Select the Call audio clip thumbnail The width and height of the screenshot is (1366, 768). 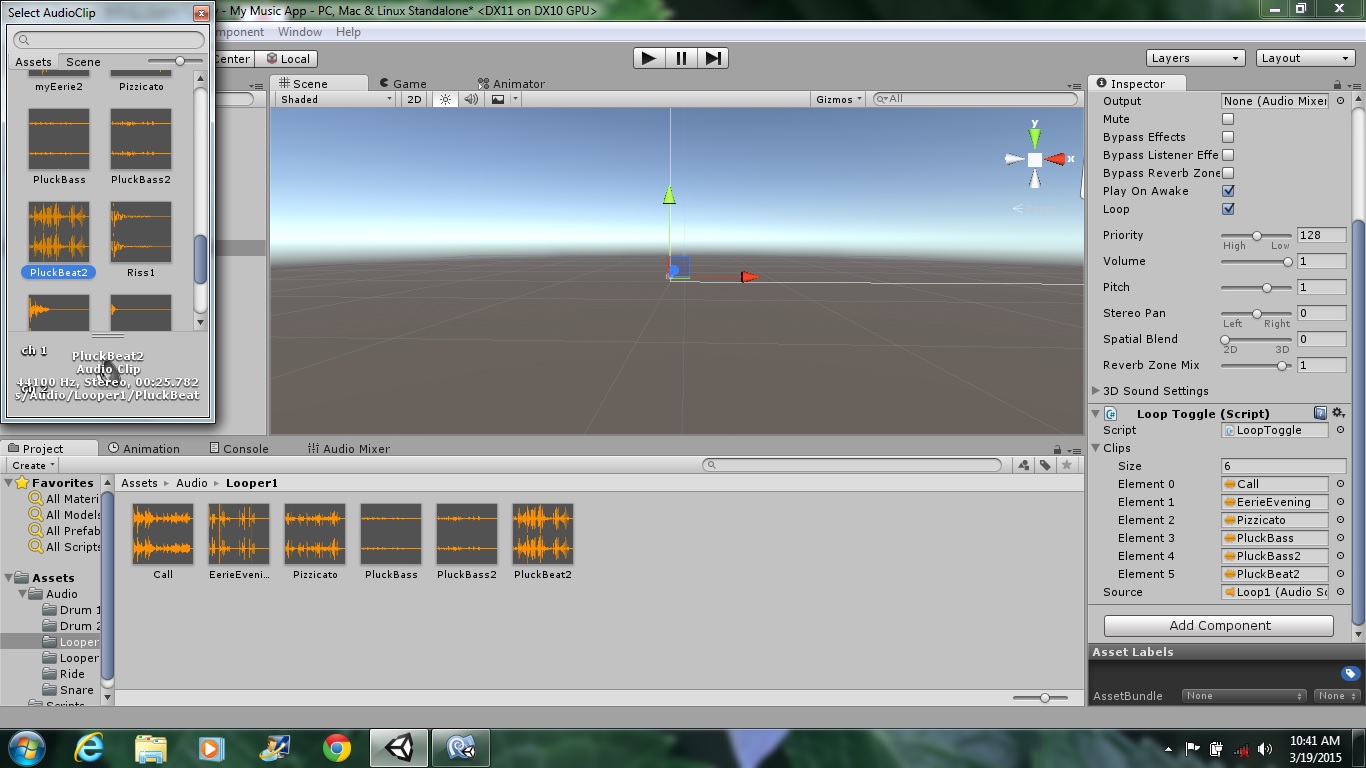[163, 534]
